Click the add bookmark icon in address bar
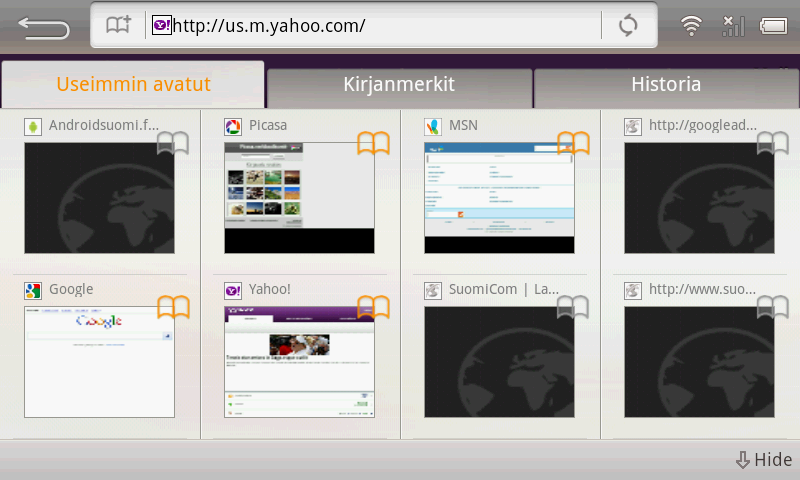This screenshot has height=480, width=800. pos(119,26)
